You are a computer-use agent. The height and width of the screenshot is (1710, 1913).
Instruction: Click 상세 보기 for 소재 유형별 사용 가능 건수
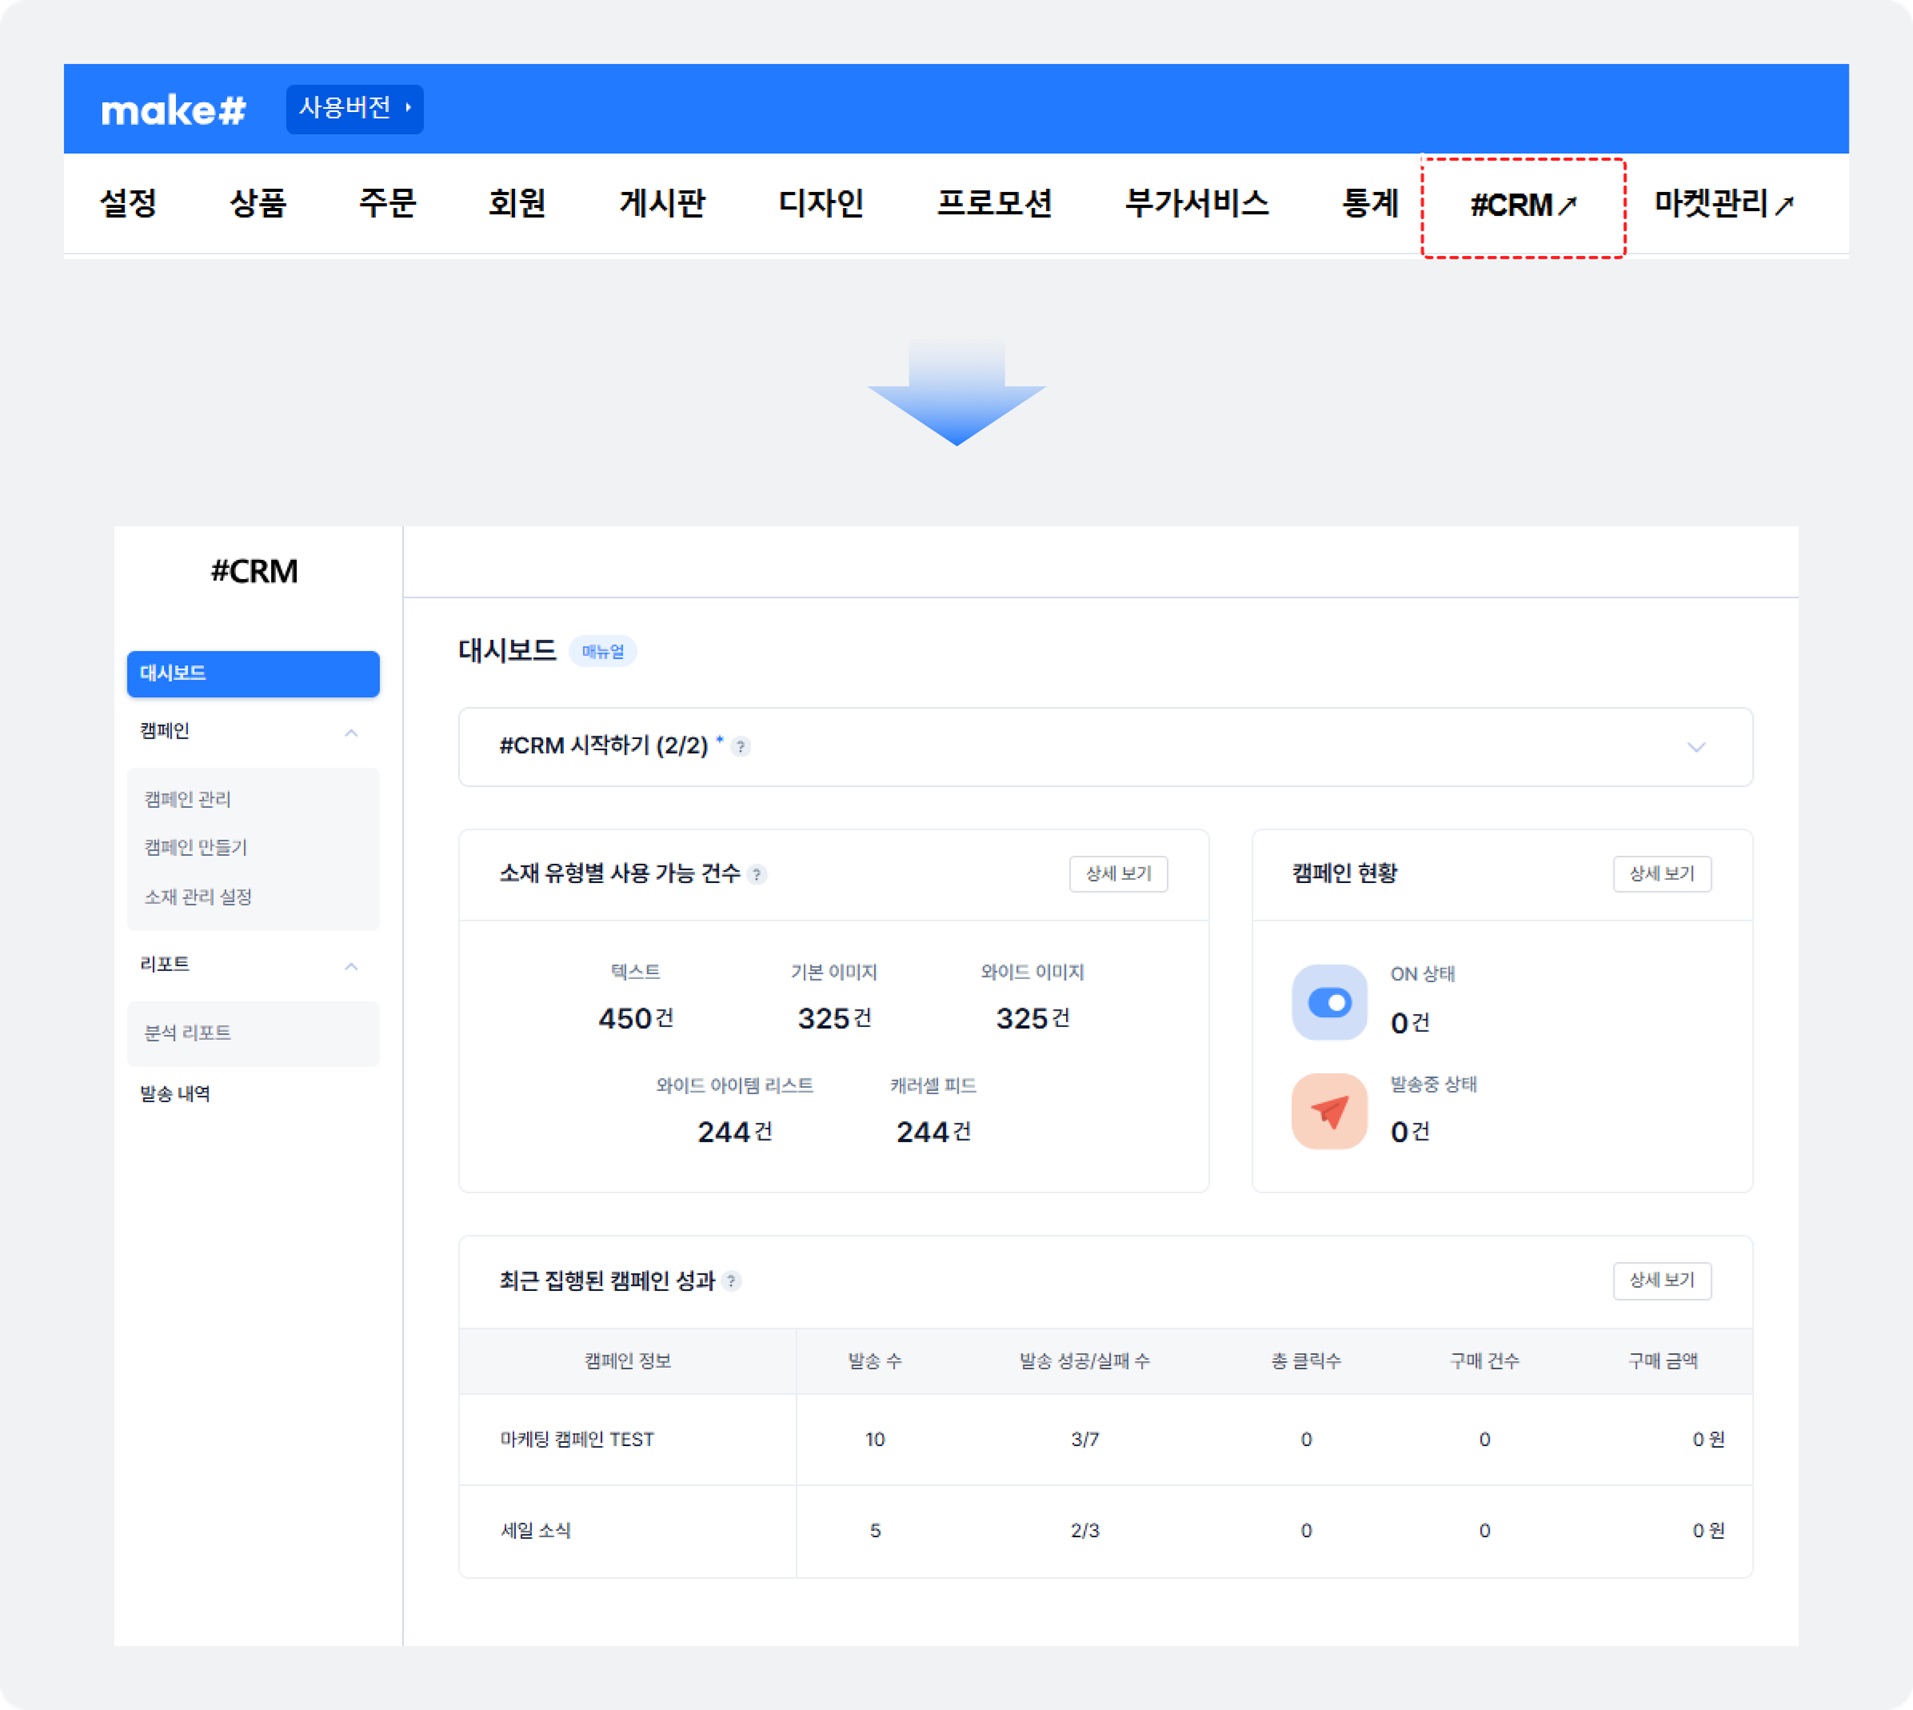[x=1118, y=874]
